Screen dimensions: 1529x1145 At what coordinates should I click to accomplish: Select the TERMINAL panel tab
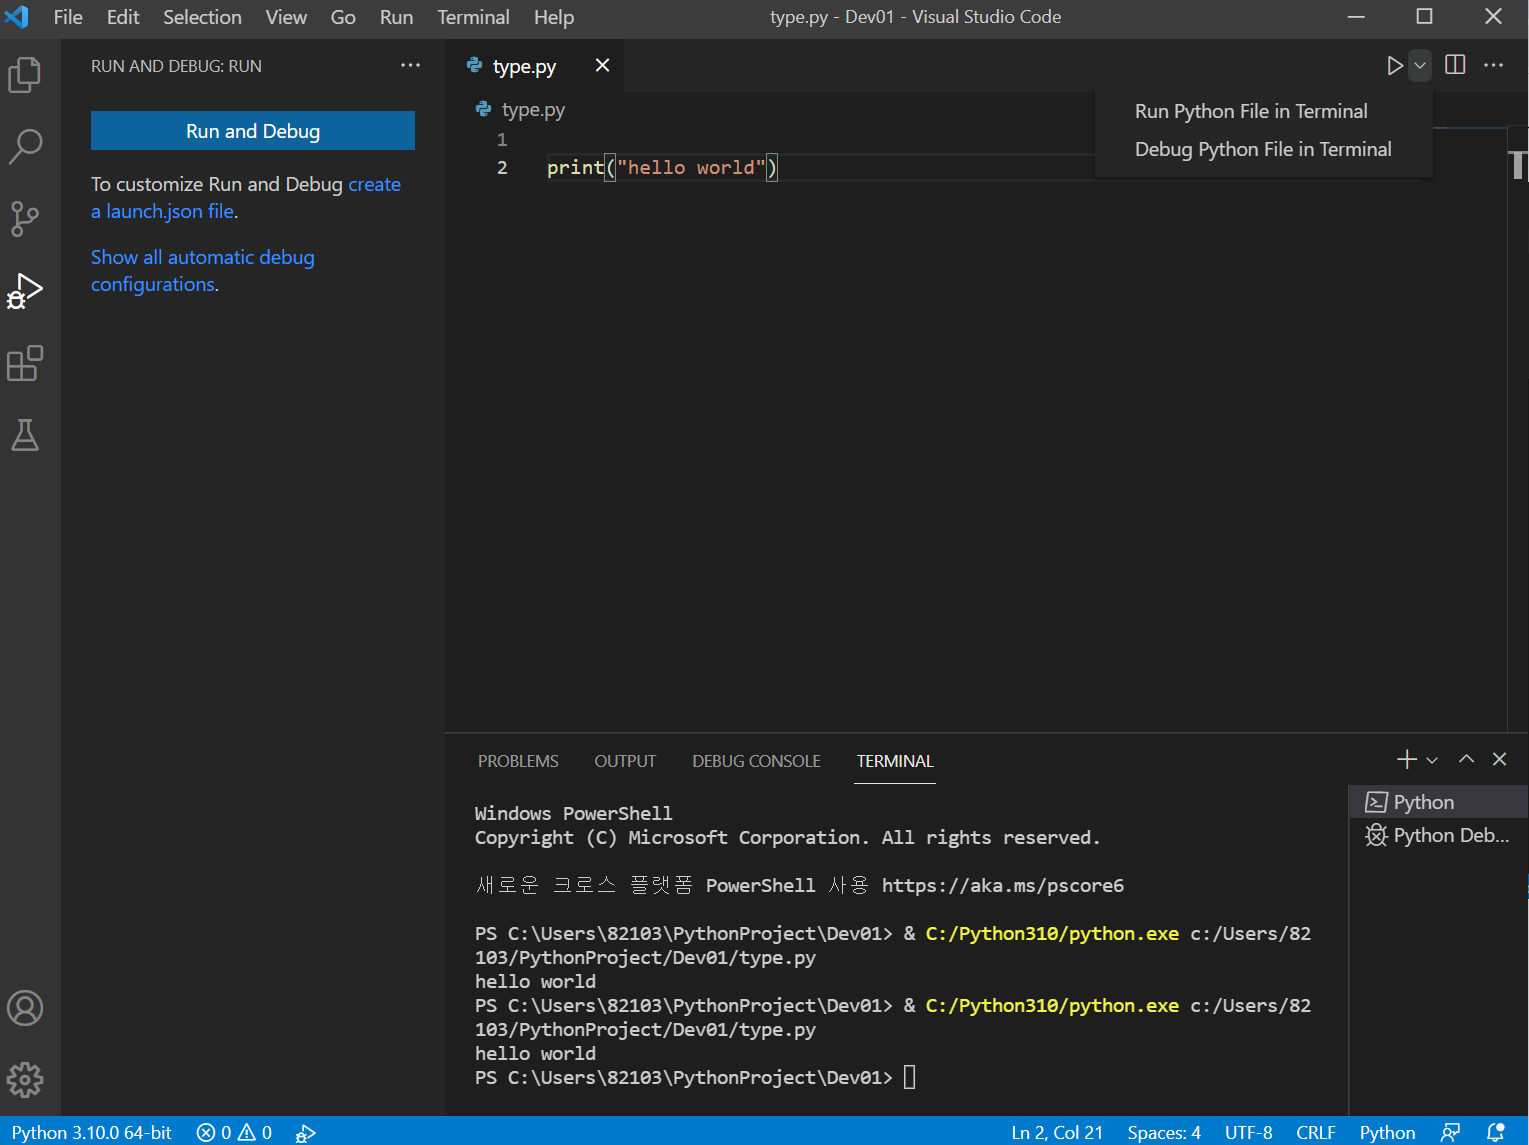pyautogui.click(x=895, y=761)
